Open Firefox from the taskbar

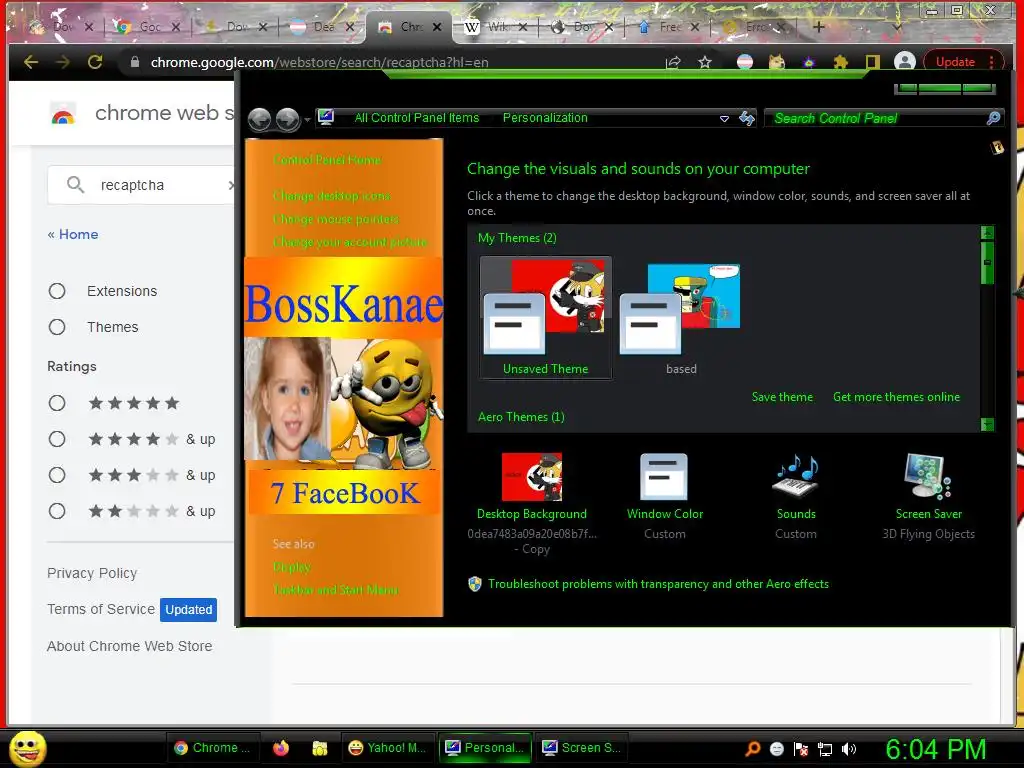click(281, 748)
